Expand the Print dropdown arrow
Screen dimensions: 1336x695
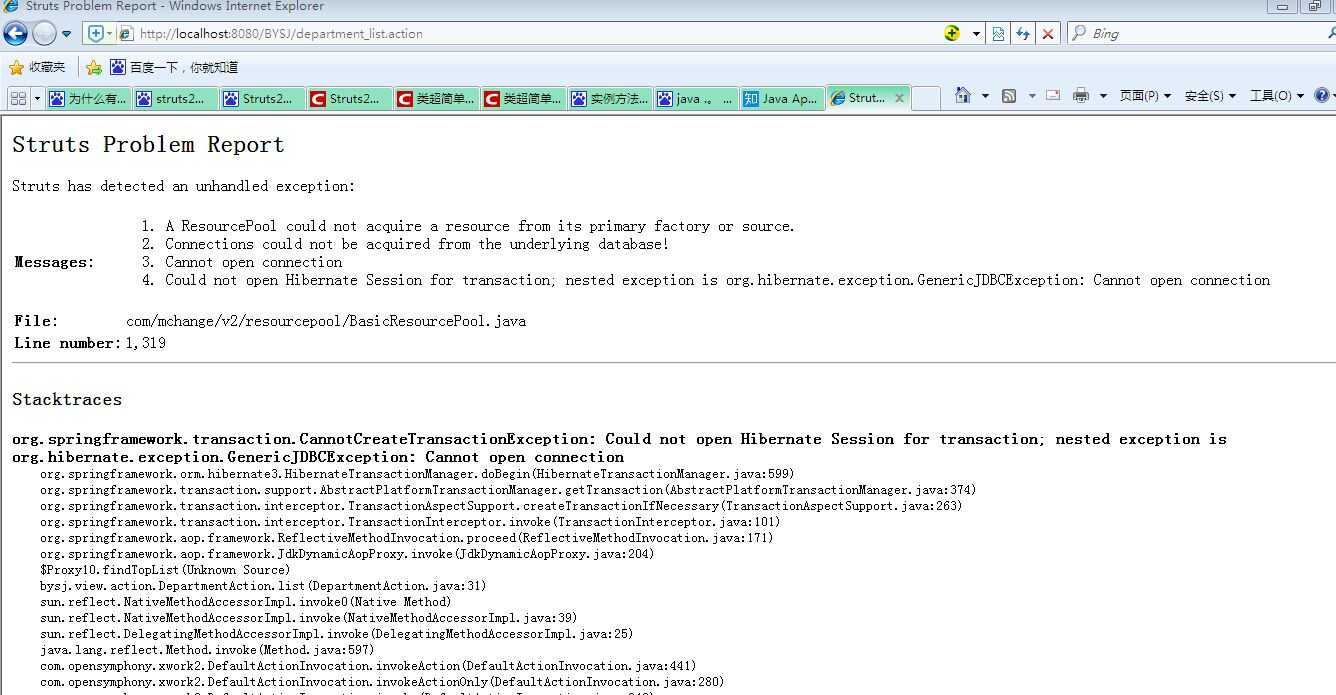(1103, 96)
